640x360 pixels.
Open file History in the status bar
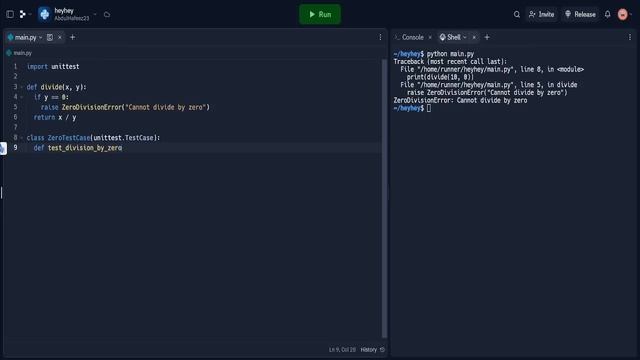click(x=372, y=350)
